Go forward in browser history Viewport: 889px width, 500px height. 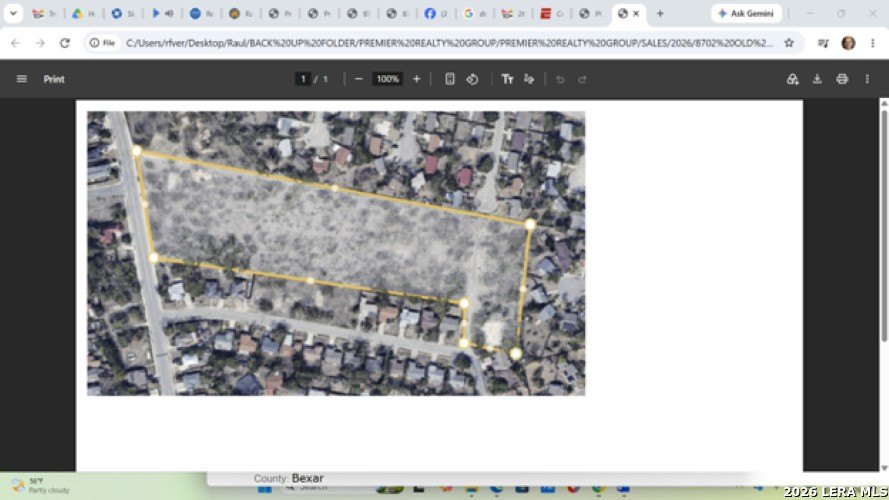[x=40, y=43]
